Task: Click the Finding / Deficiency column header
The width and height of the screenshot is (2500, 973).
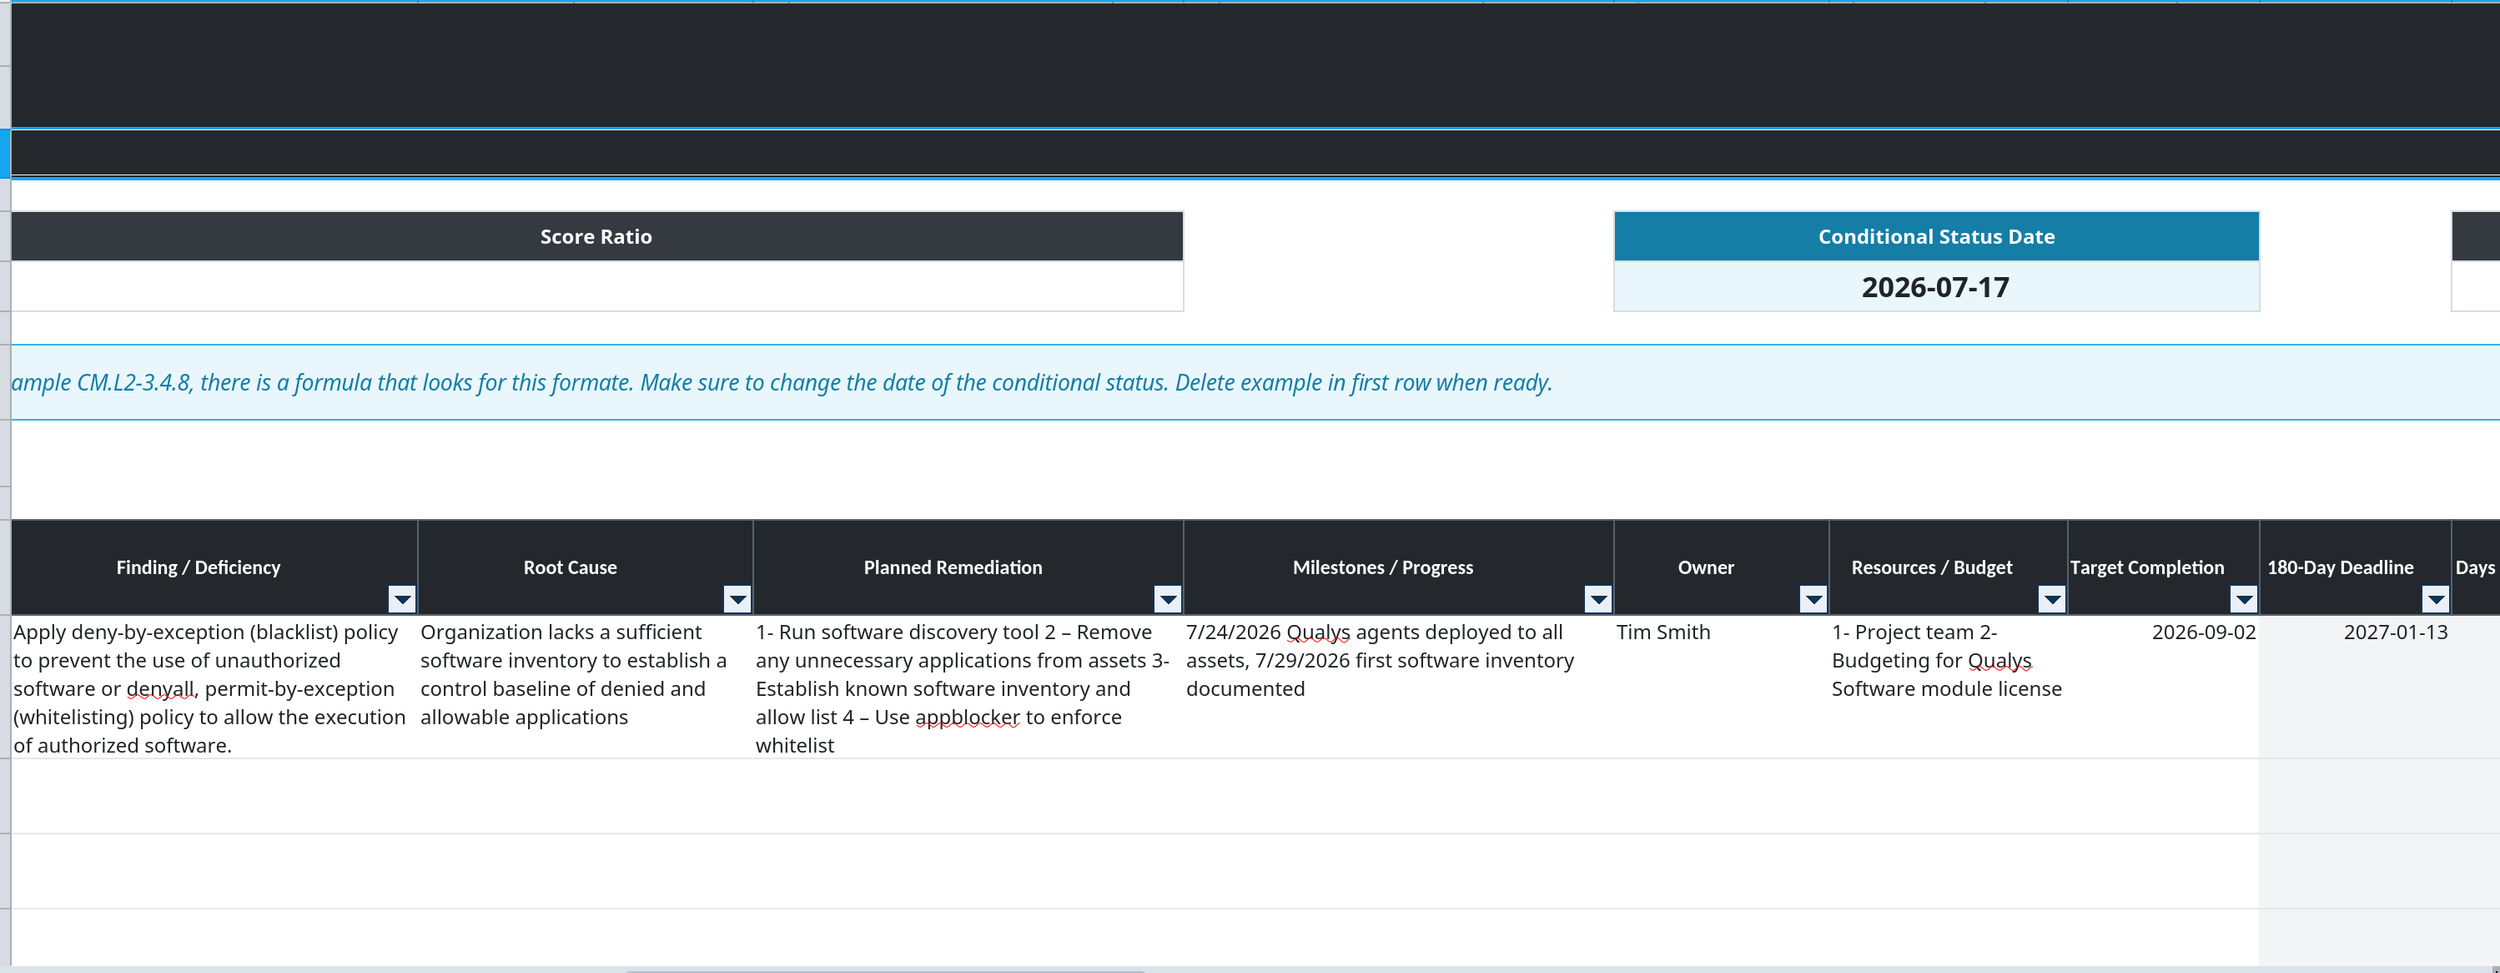Action: pyautogui.click(x=214, y=567)
